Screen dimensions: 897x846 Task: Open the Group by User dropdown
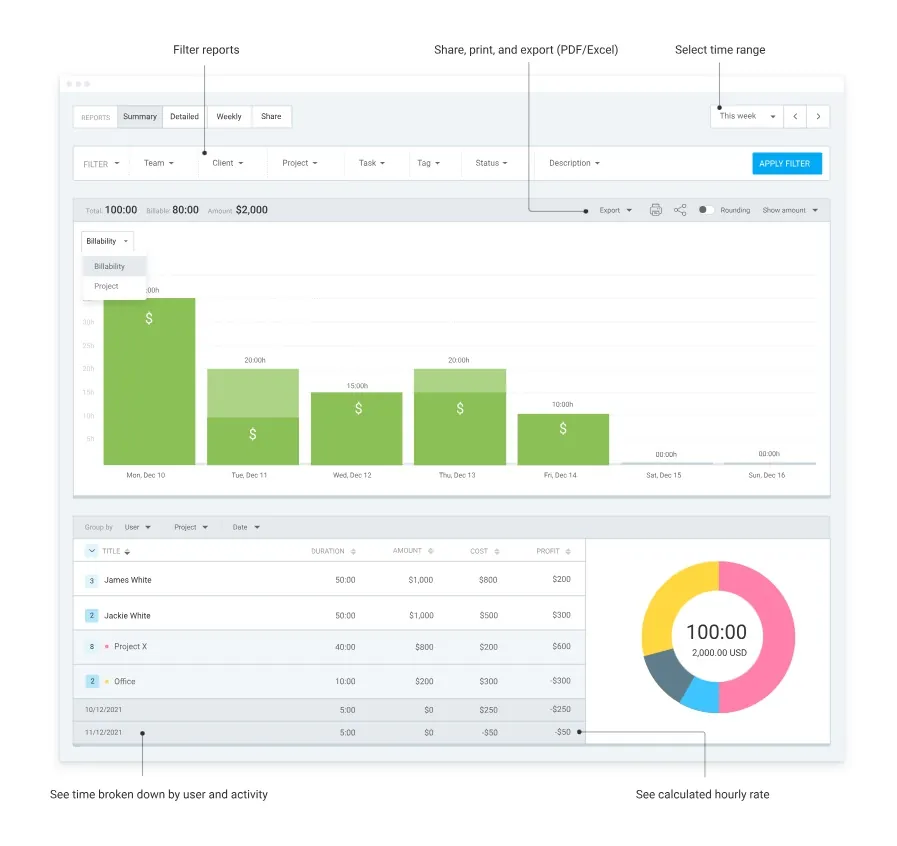click(138, 527)
